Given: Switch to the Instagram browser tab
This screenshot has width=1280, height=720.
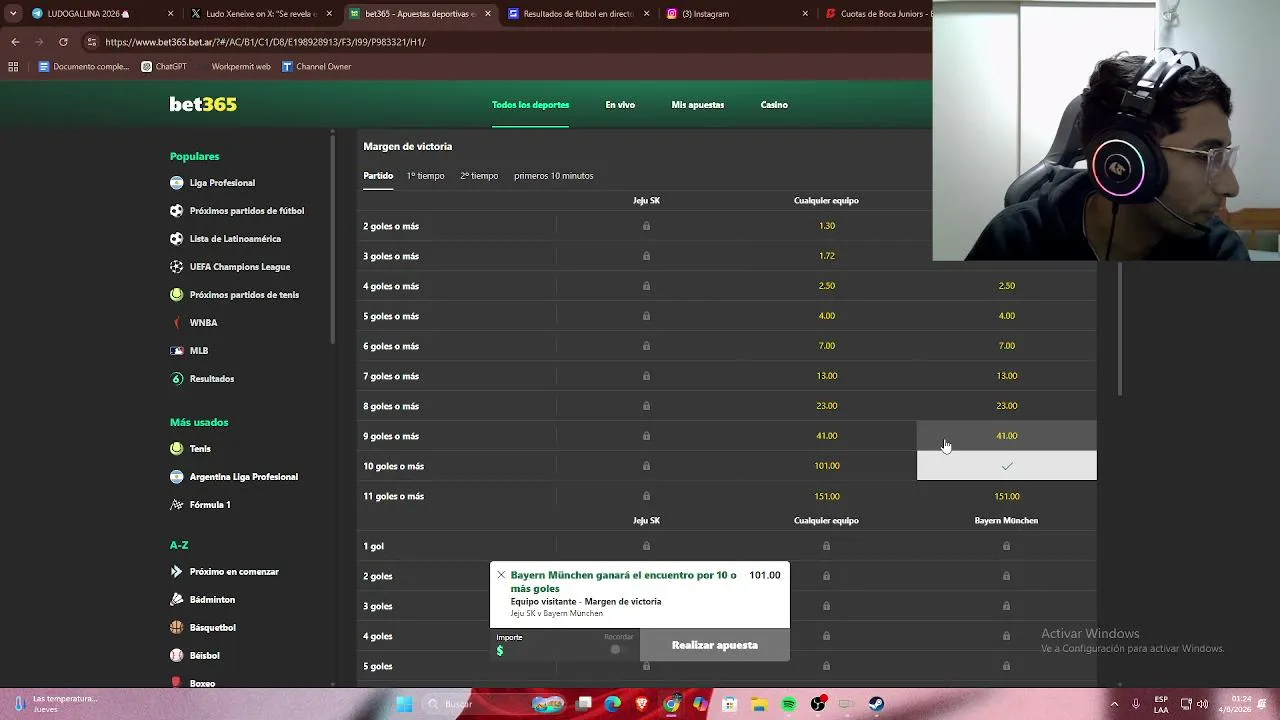Looking at the screenshot, I should pos(736,14).
